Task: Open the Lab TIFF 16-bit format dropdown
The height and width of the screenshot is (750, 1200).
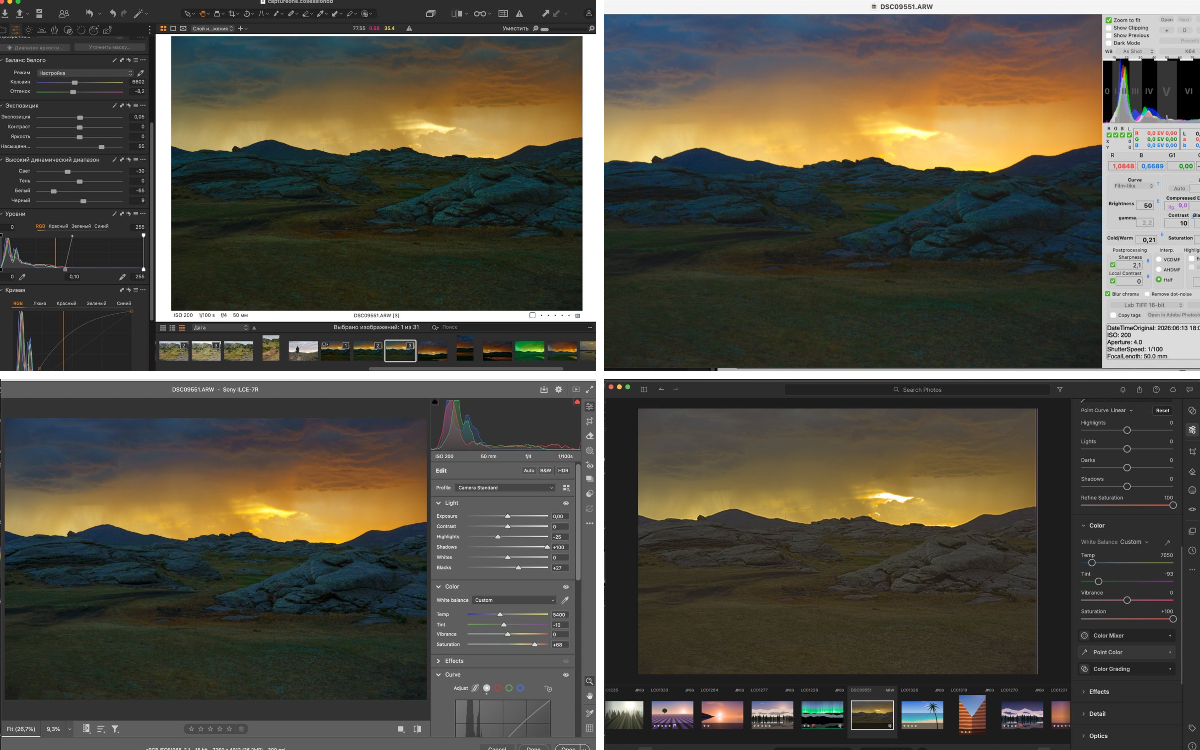Action: 1146,304
